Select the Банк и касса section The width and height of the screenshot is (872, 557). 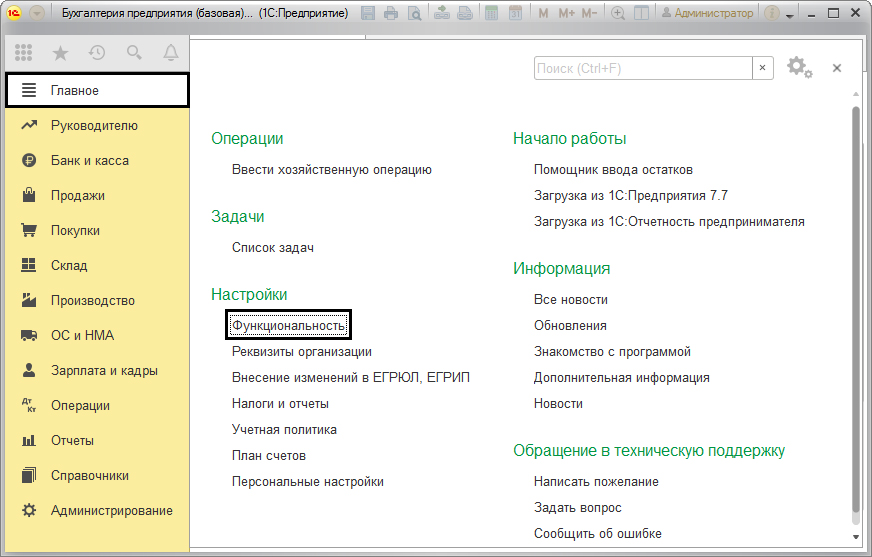coord(90,161)
